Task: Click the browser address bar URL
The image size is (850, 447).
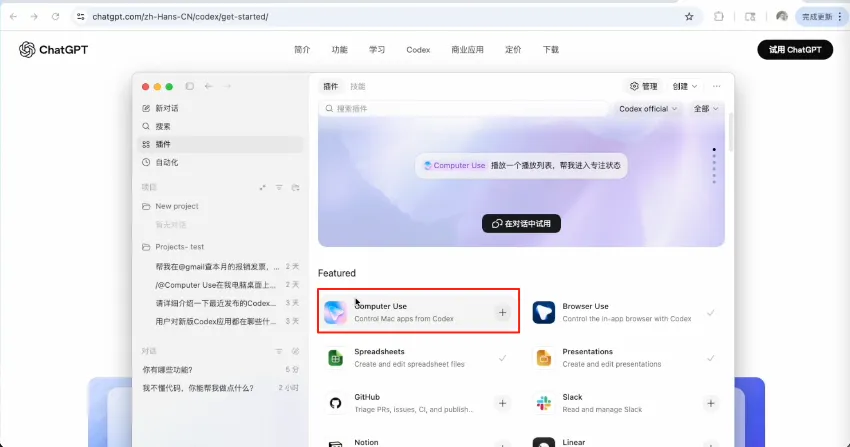Action: pyautogui.click(x=181, y=17)
